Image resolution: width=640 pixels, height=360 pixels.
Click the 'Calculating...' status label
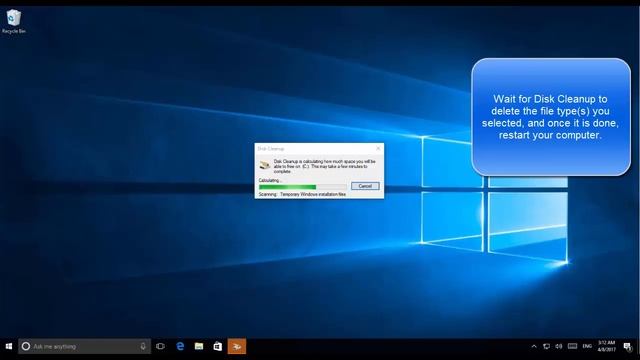[x=270, y=180]
